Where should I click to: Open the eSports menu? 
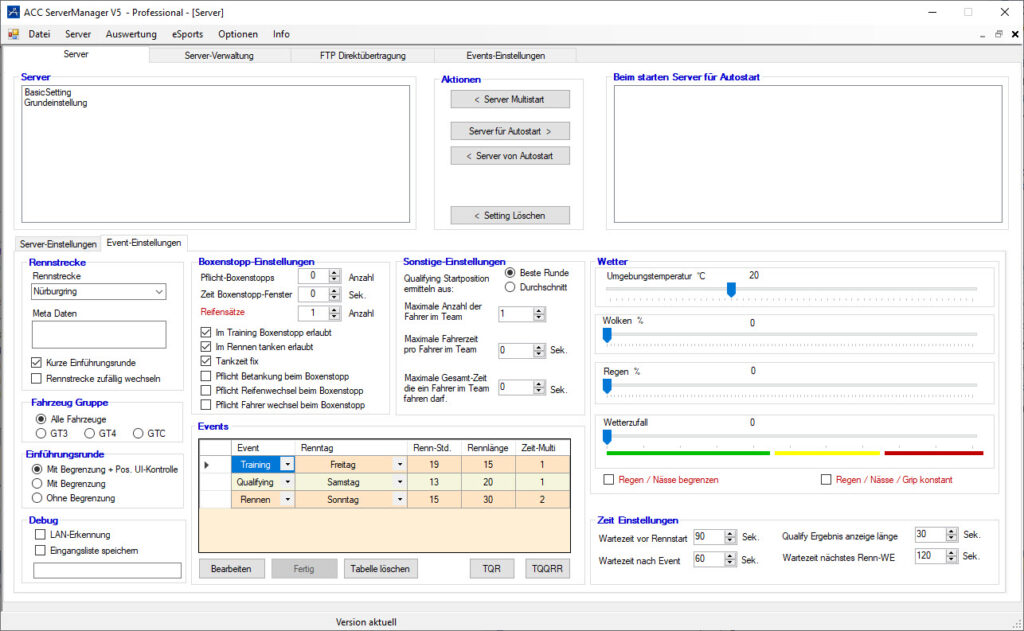point(187,34)
